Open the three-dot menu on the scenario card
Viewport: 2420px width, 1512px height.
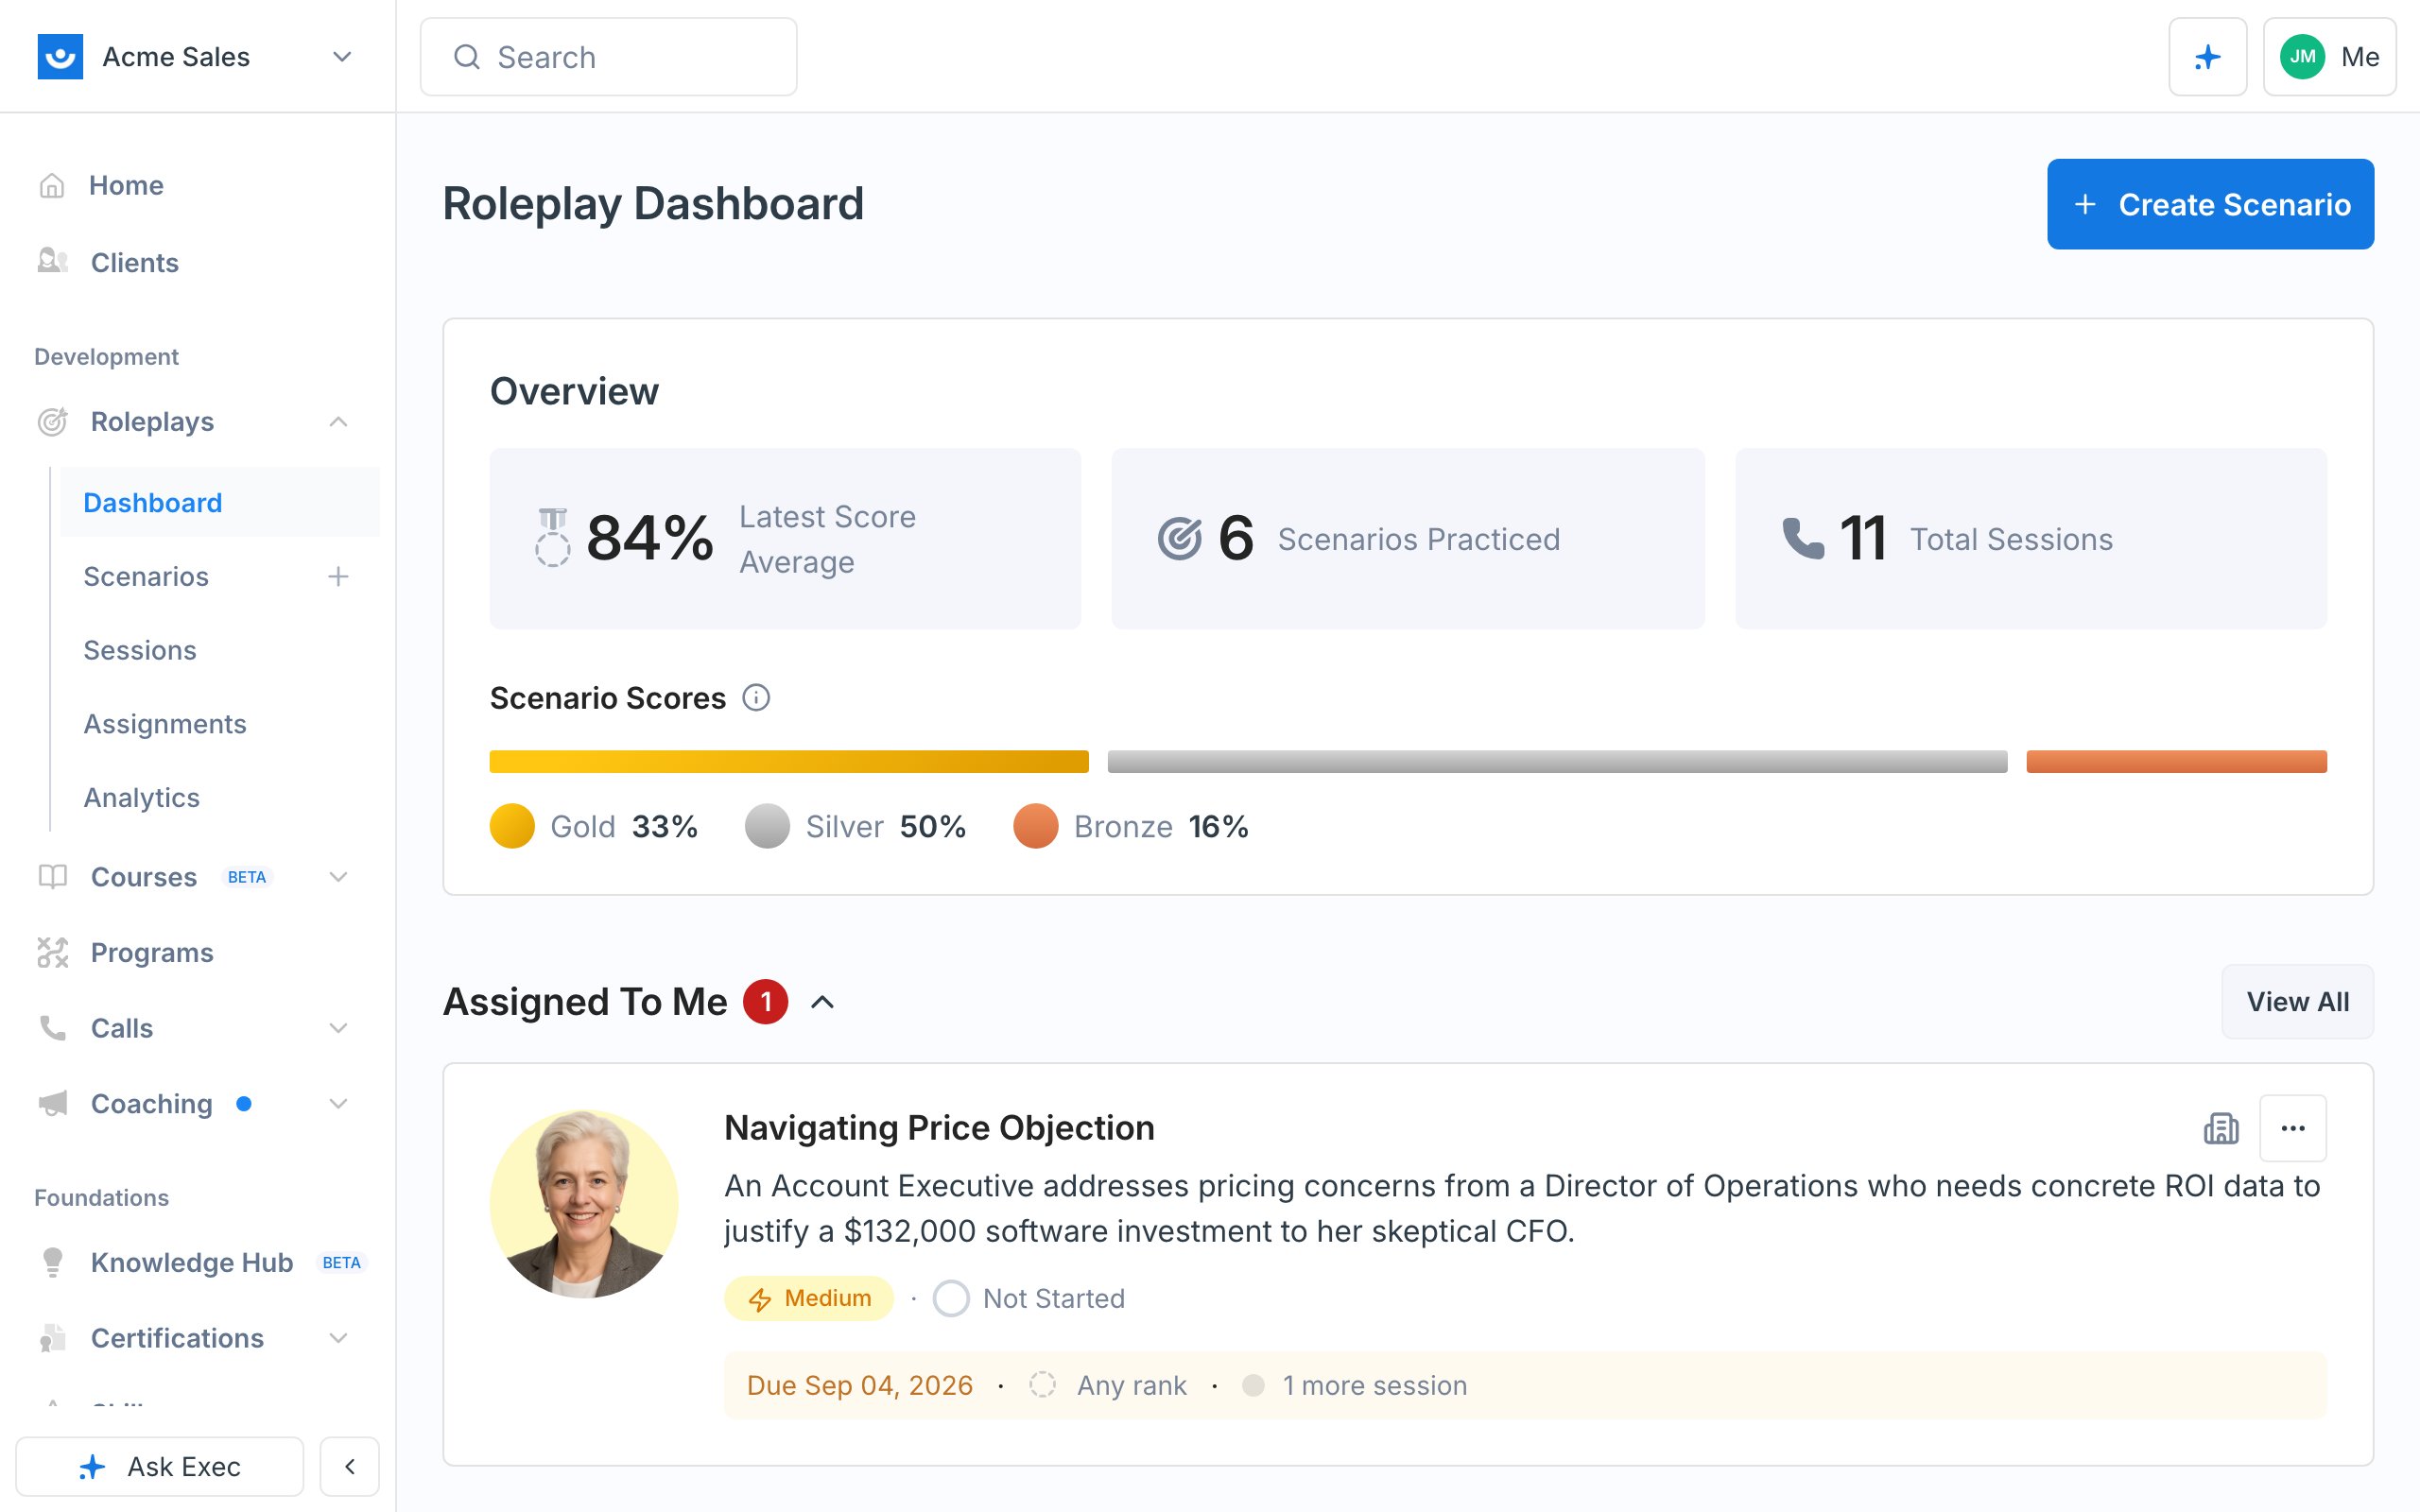point(2293,1128)
